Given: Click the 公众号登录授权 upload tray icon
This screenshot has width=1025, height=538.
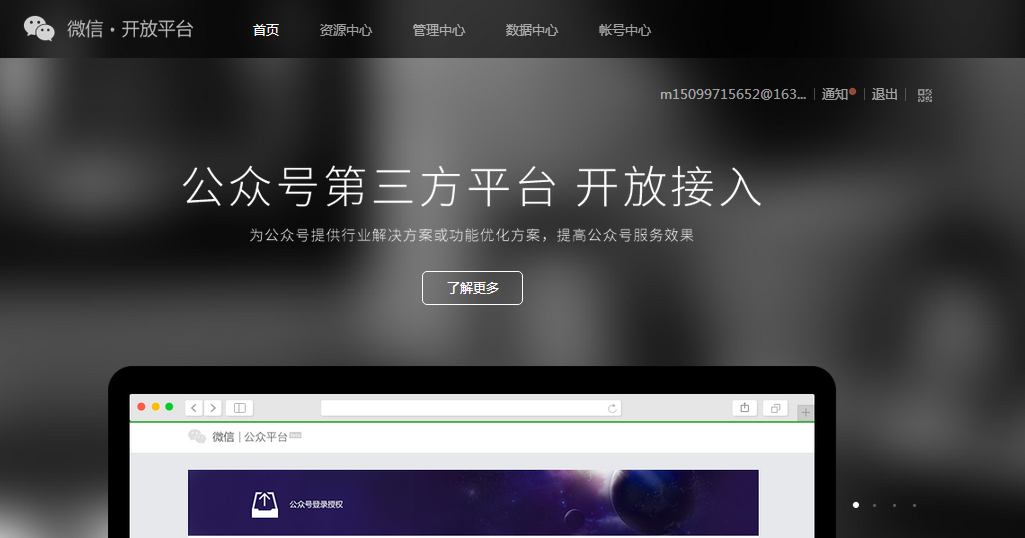Looking at the screenshot, I should click(x=265, y=504).
